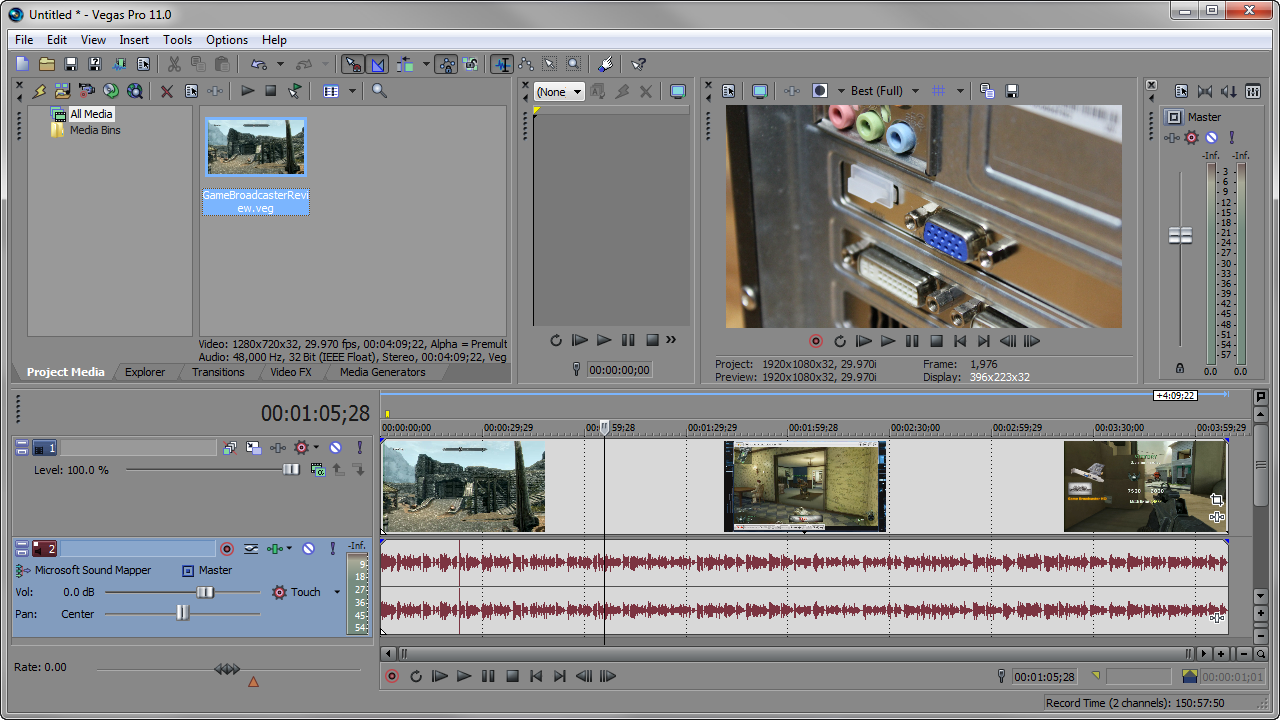Image resolution: width=1280 pixels, height=720 pixels.
Task: Click the audio track Vol slider handle
Action: coord(205,592)
